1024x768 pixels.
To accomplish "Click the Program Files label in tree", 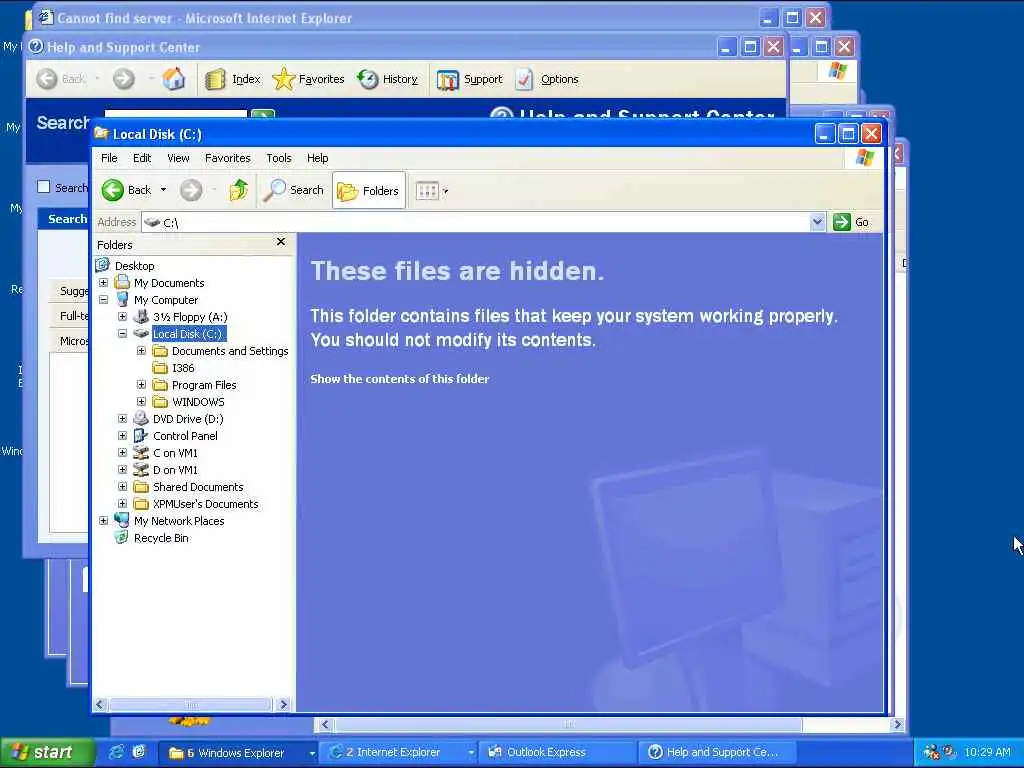I will 204,385.
